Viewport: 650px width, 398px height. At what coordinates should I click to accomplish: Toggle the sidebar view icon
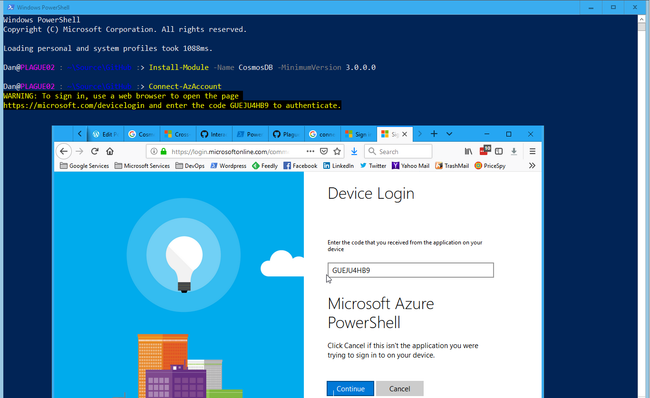(x=499, y=151)
